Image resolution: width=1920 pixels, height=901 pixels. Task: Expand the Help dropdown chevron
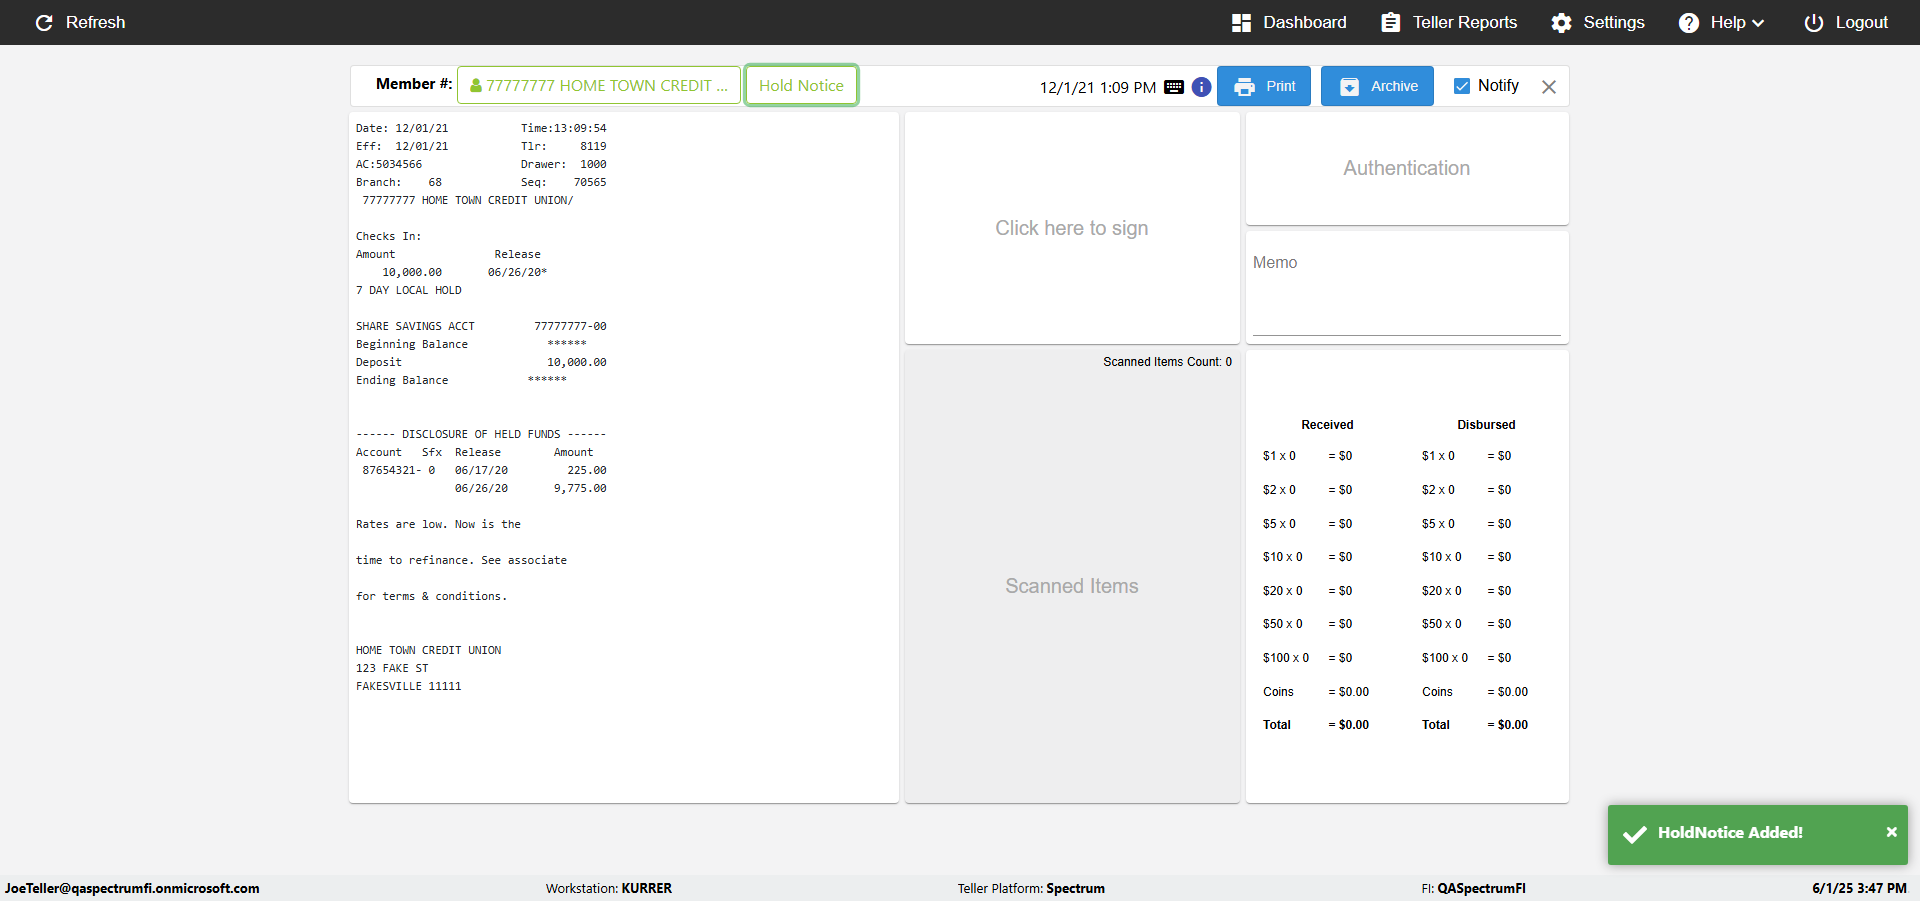point(1758,23)
